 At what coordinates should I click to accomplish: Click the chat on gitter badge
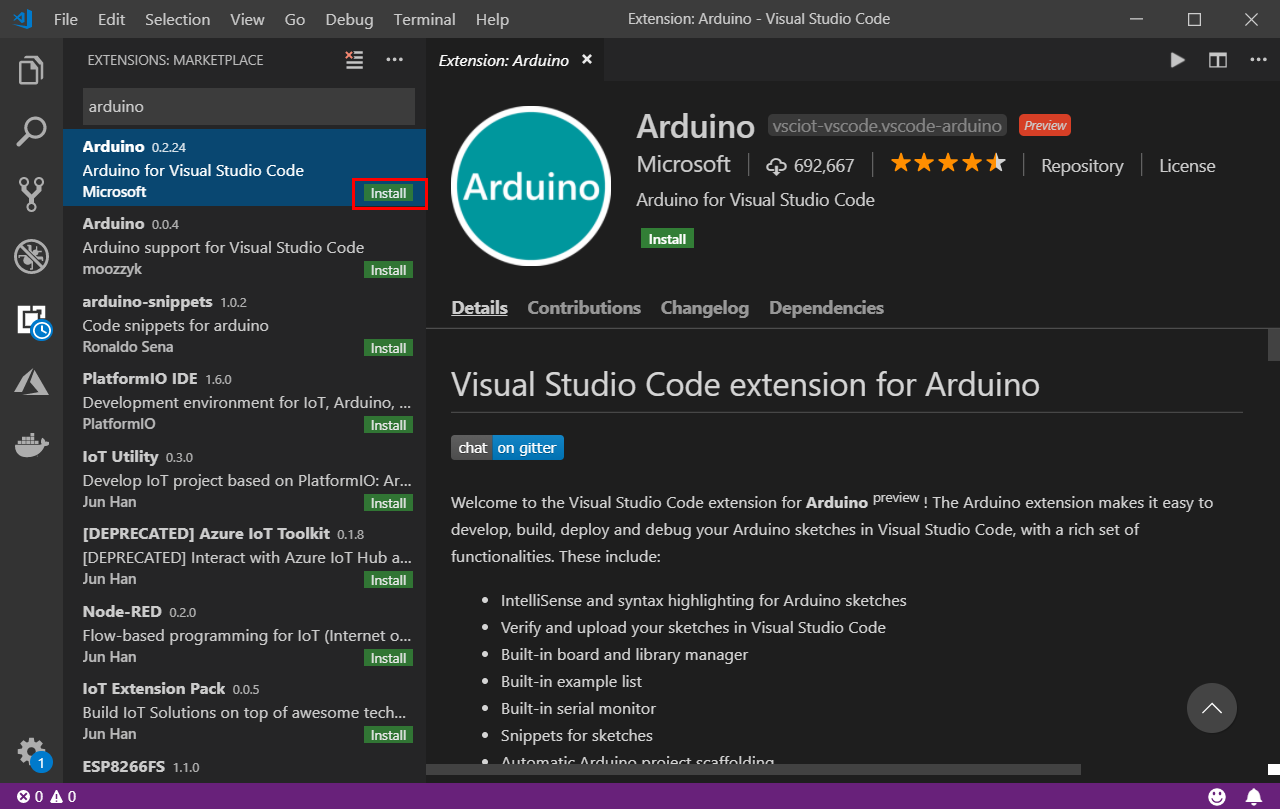[507, 448]
